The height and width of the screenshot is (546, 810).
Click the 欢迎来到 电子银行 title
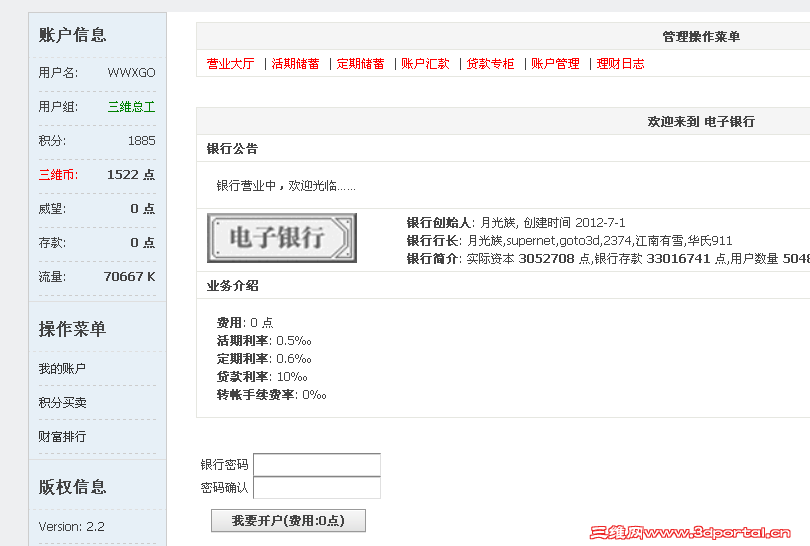pyautogui.click(x=701, y=121)
